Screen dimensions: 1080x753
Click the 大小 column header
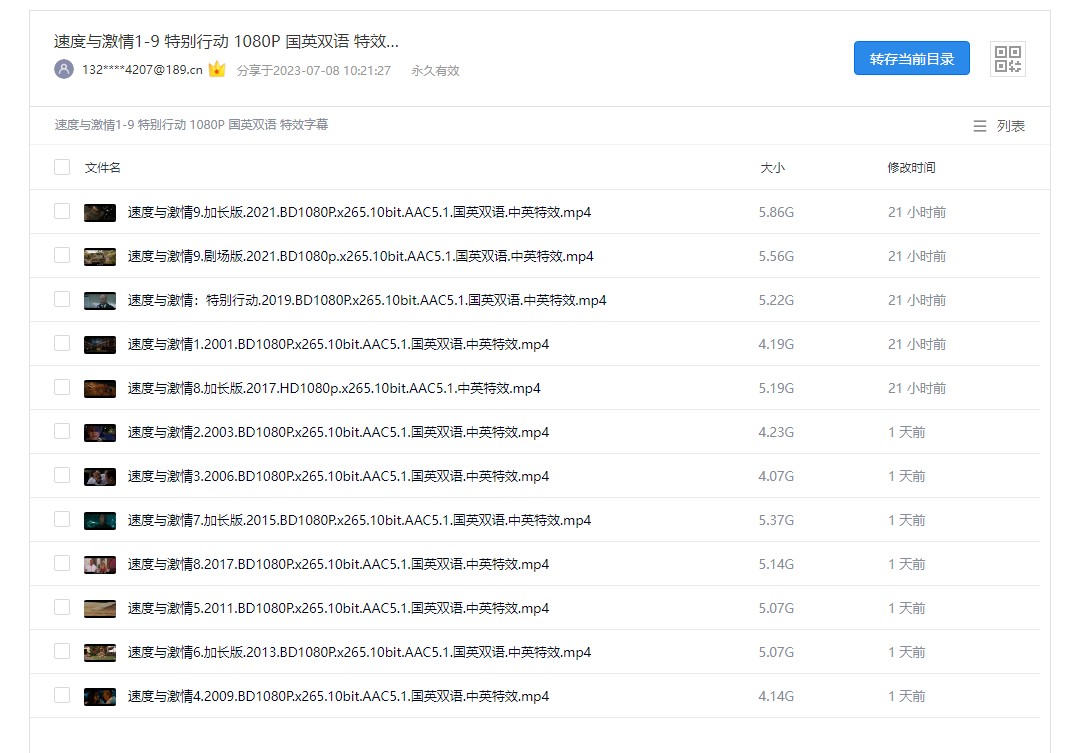point(772,167)
